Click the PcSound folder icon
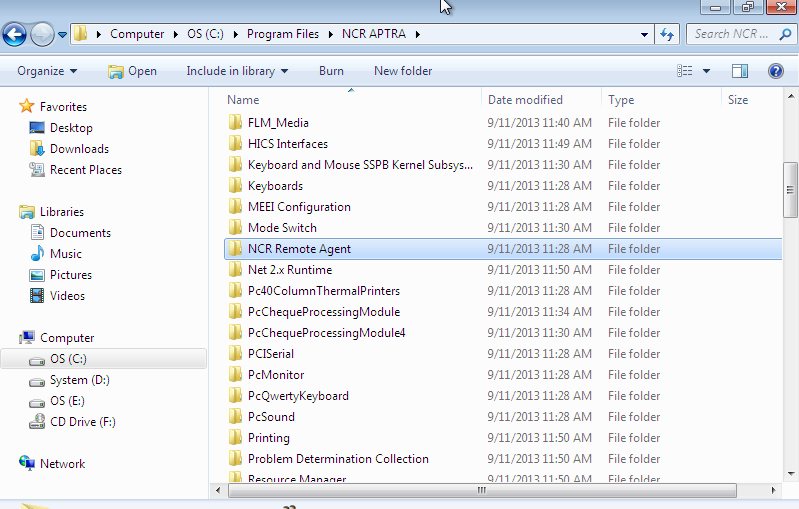 tap(235, 416)
